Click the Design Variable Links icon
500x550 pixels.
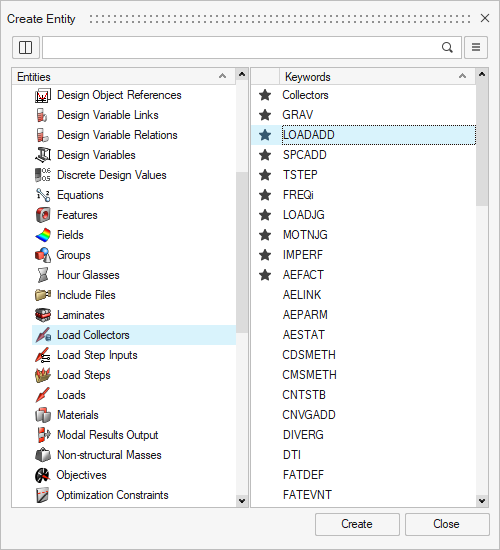coord(43,115)
